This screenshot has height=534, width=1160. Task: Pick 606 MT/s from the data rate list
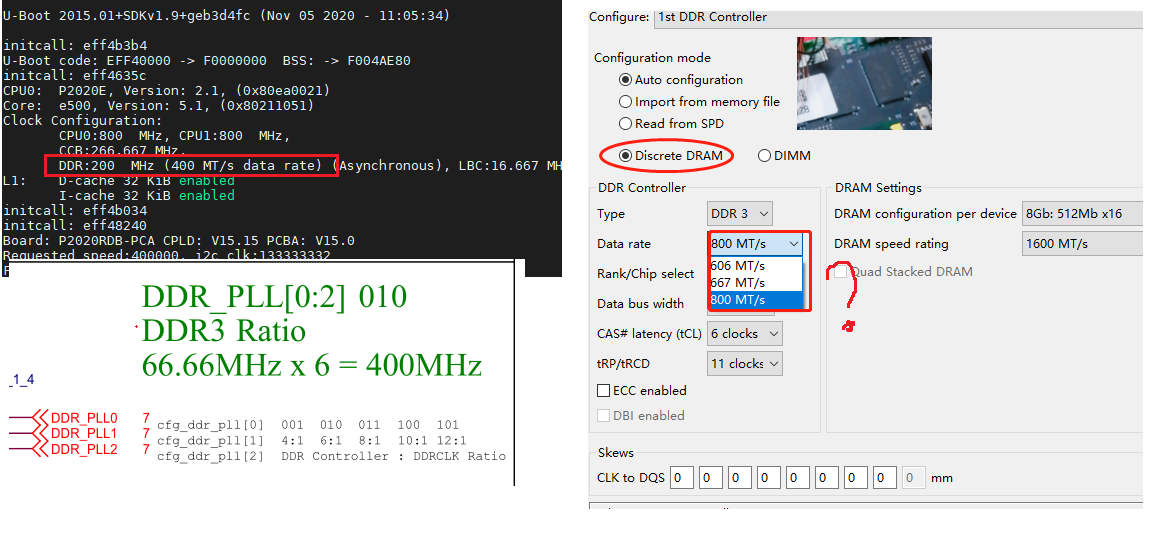click(x=755, y=266)
